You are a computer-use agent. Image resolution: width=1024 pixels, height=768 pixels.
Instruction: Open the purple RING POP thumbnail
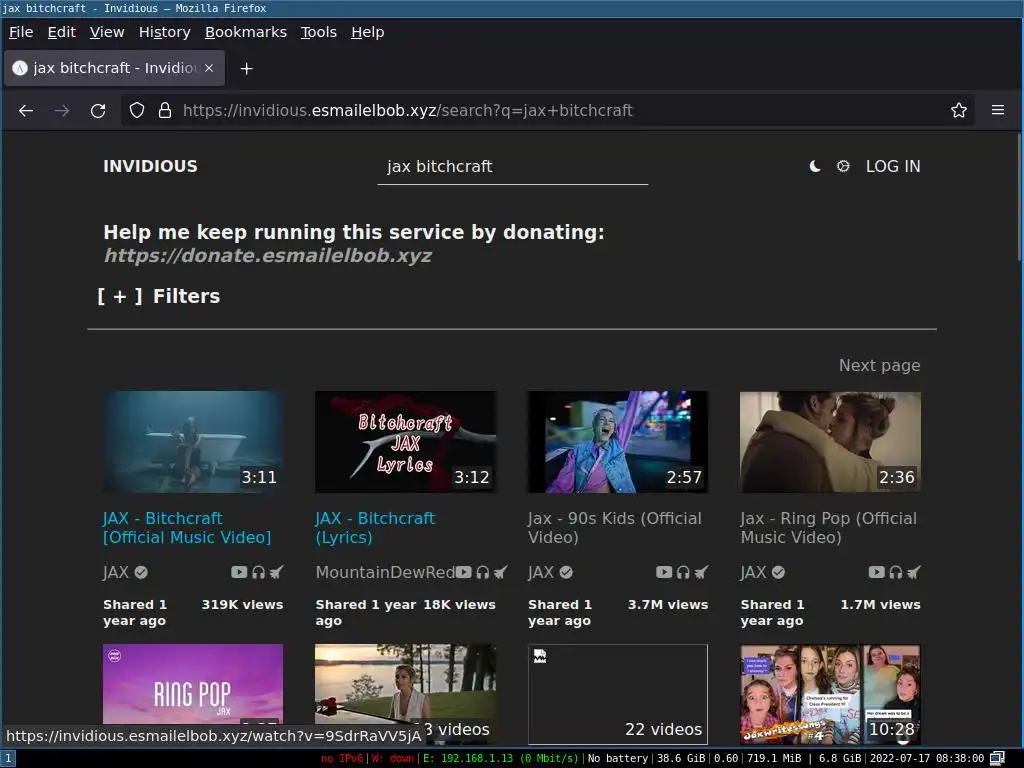(193, 684)
